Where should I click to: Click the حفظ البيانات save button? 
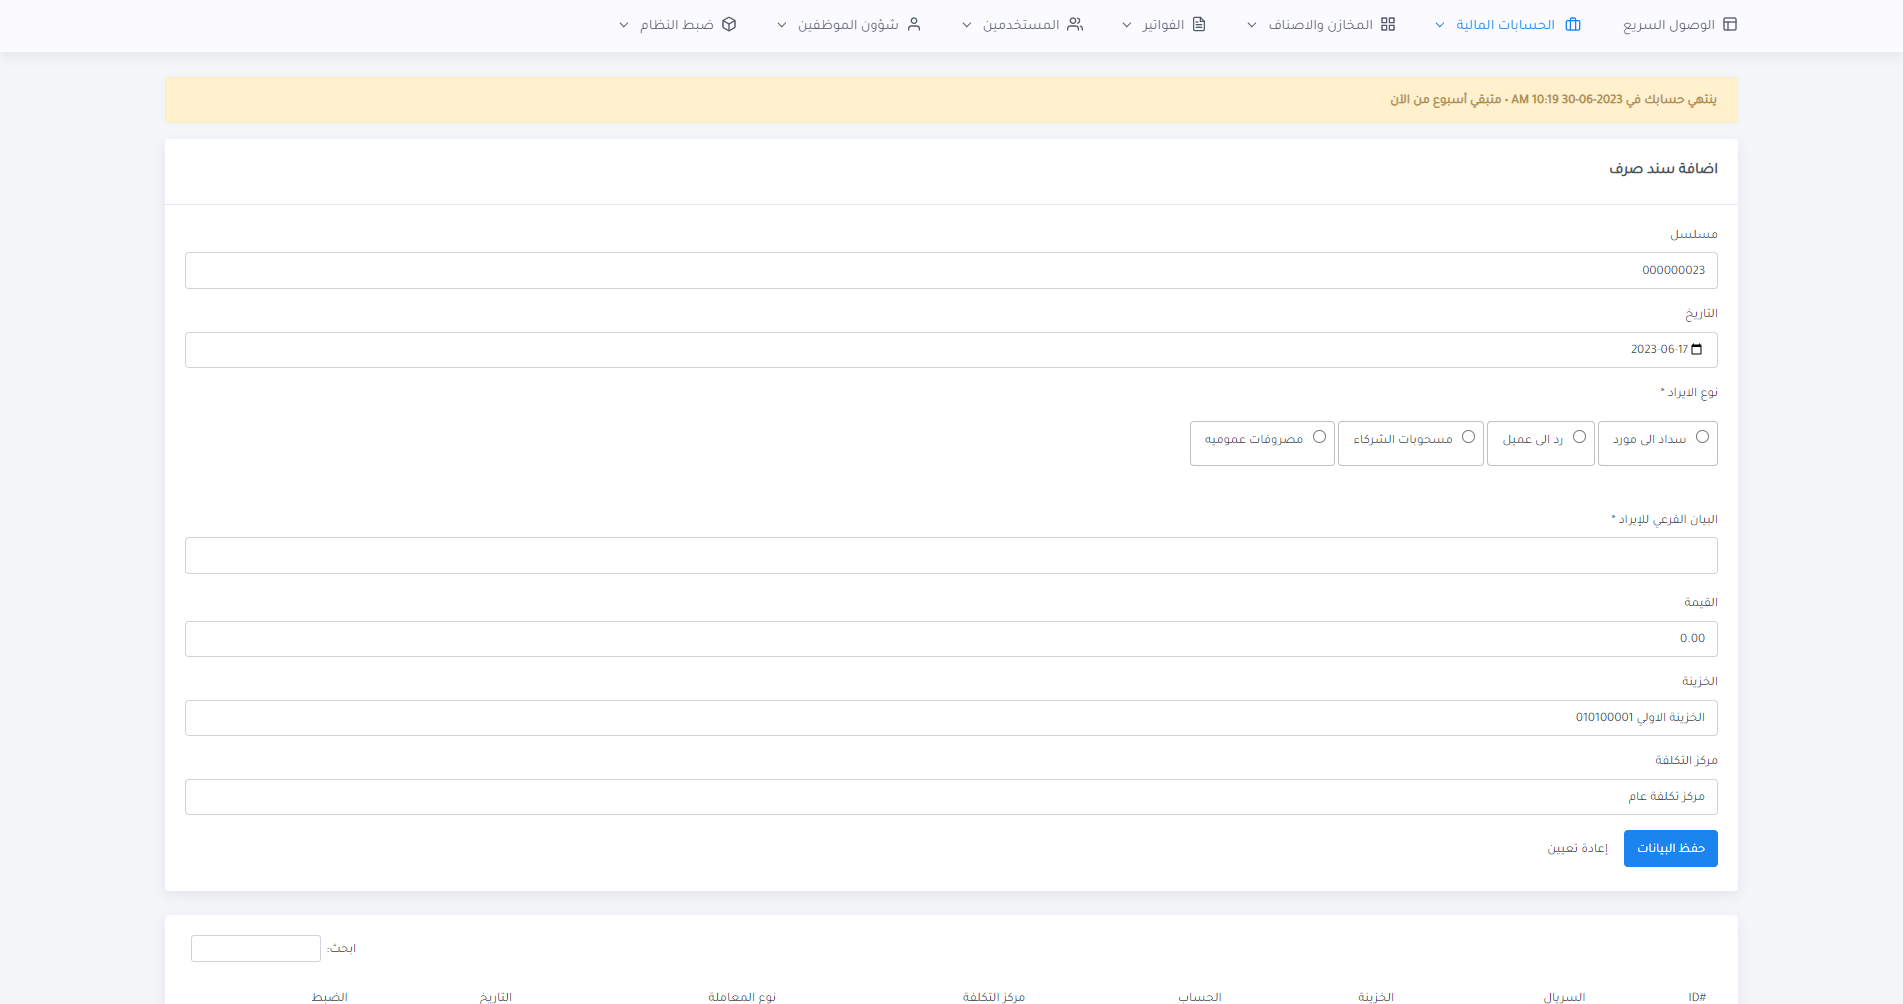coord(1670,848)
